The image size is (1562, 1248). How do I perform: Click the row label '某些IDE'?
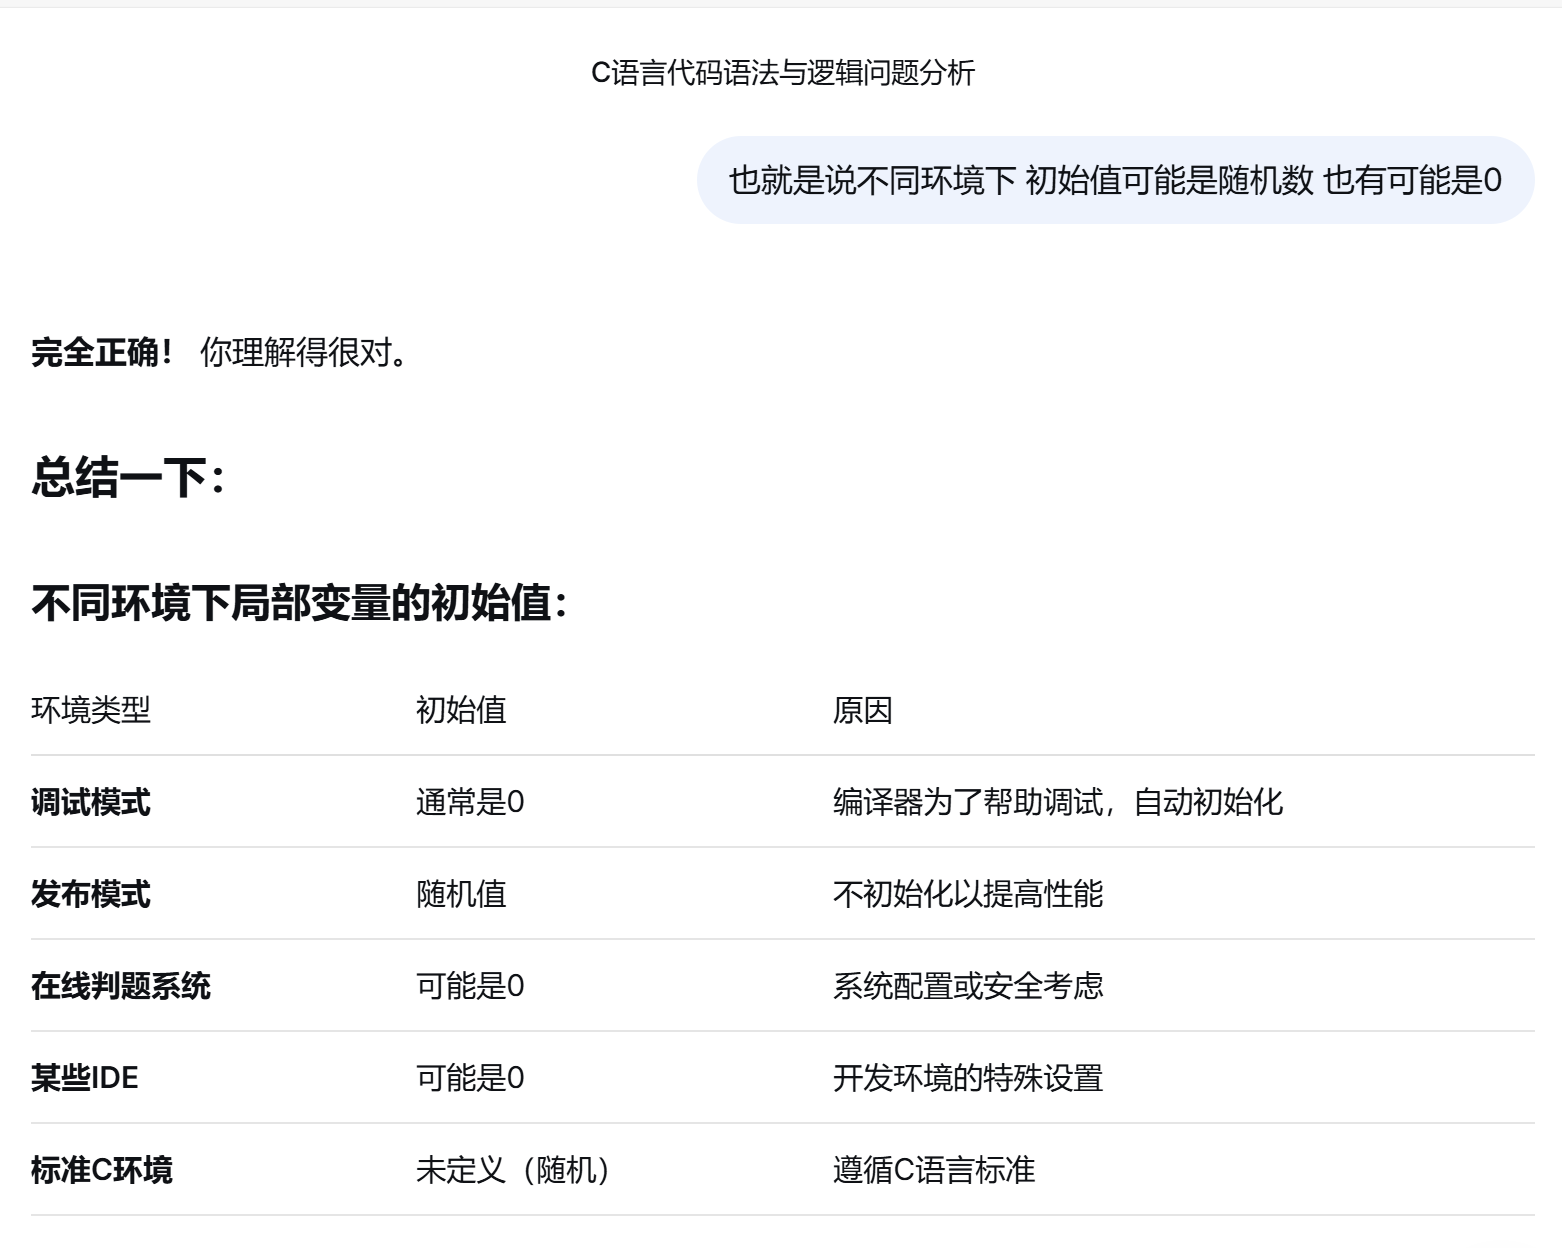click(85, 1078)
